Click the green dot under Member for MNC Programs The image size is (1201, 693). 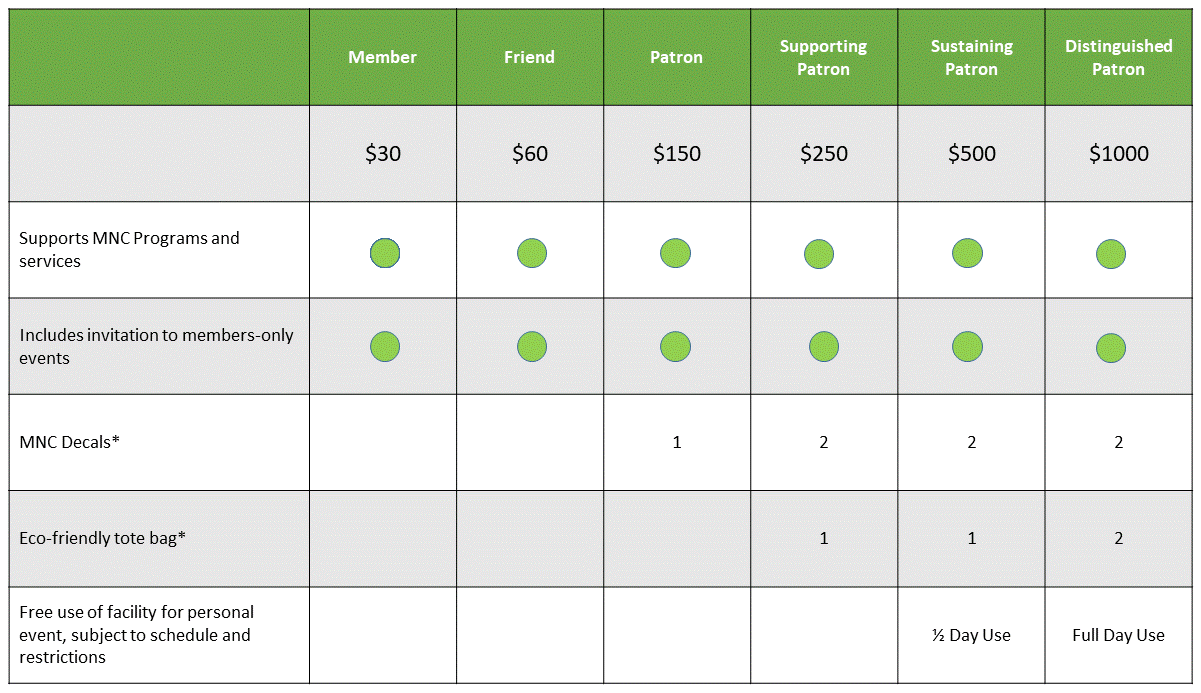(x=385, y=254)
